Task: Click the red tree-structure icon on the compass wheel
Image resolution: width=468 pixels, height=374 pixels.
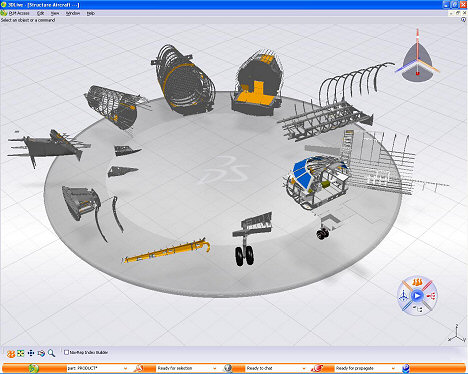Action: pyautogui.click(x=430, y=296)
